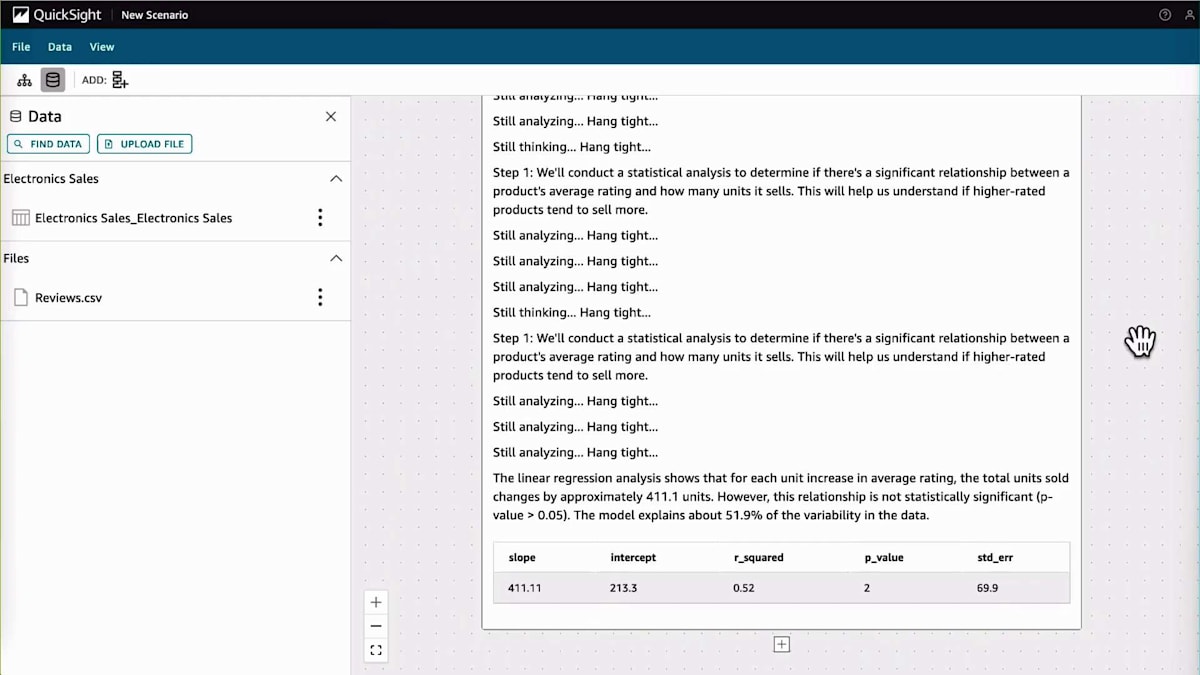
Task: Select the 213.3 intercept cell
Action: coord(623,588)
